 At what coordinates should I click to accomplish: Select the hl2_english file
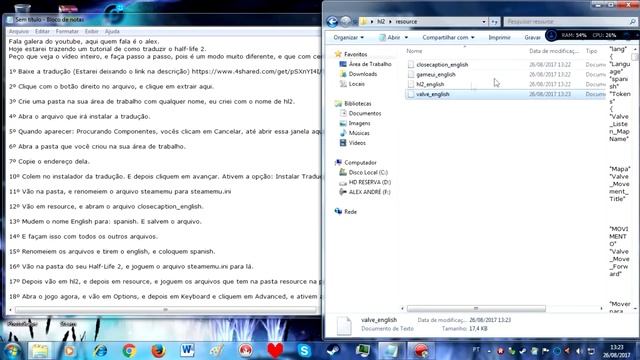pos(430,84)
